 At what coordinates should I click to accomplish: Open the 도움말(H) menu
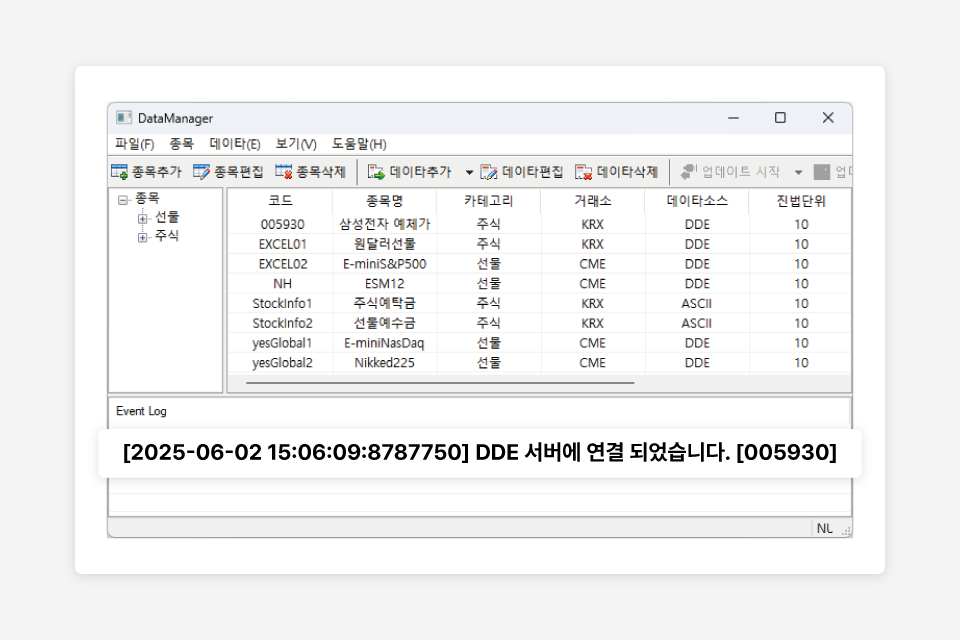click(x=359, y=144)
